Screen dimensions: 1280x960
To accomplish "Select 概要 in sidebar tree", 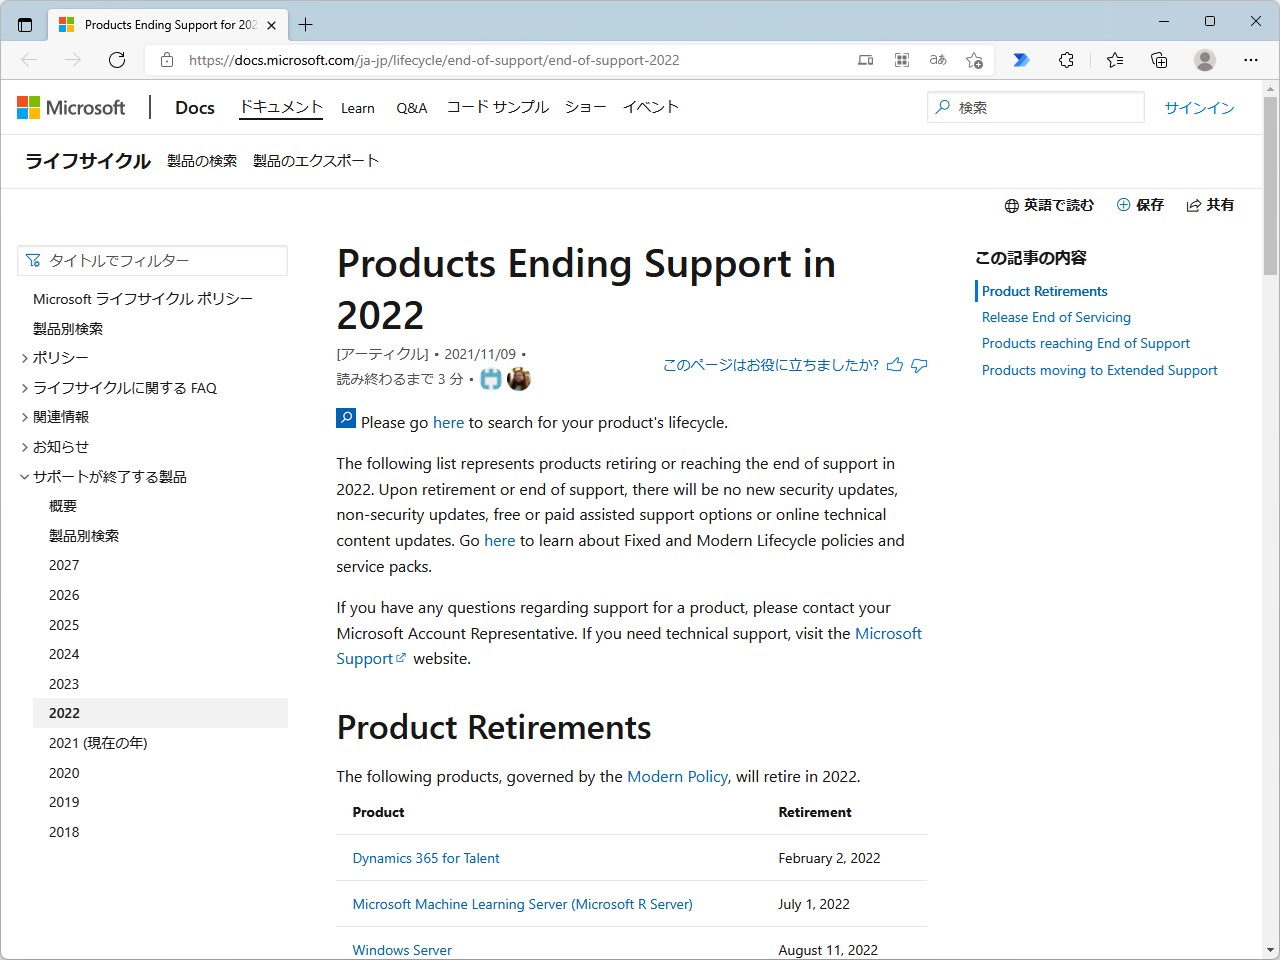I will coord(63,506).
